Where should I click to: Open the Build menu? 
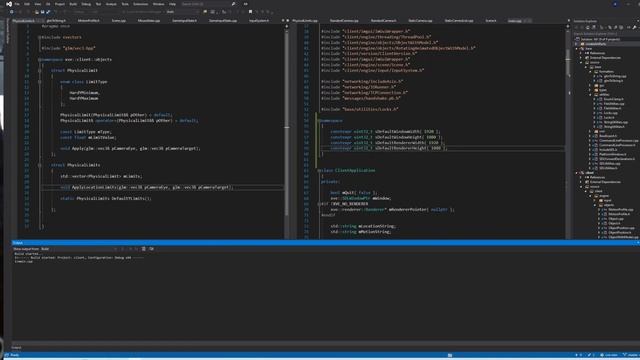coord(73,4)
